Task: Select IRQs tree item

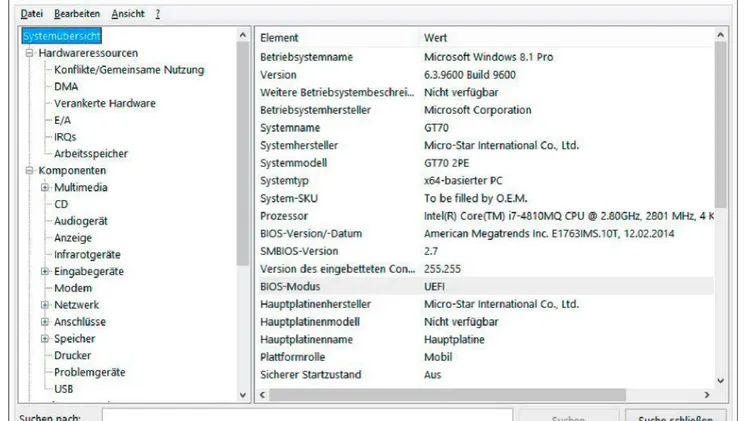Action: [x=65, y=137]
